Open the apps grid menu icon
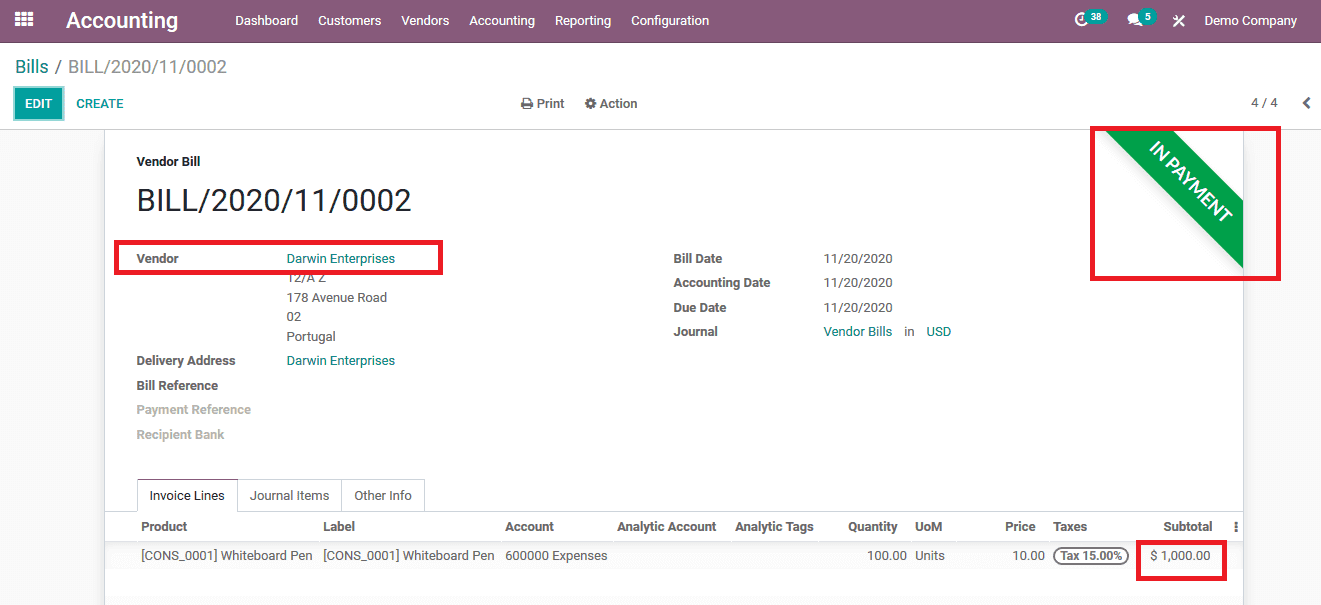1321x605 pixels. 24,20
